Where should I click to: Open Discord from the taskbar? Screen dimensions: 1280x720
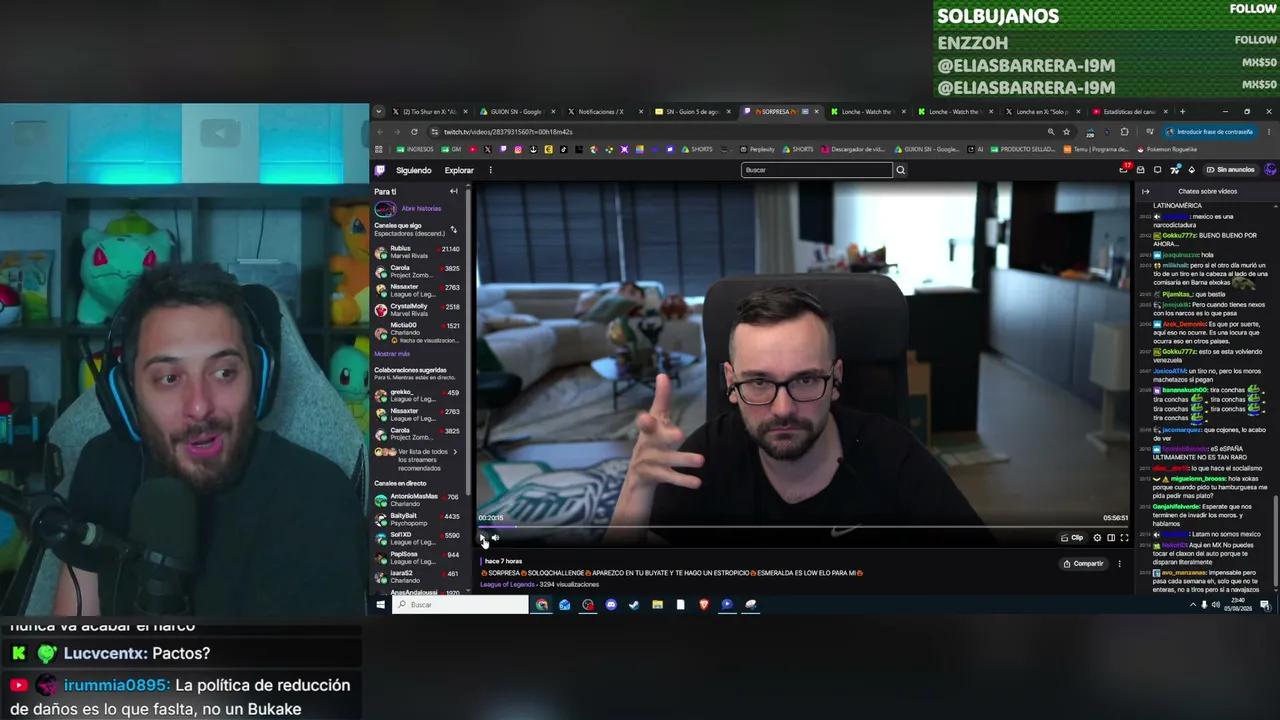[x=611, y=605]
